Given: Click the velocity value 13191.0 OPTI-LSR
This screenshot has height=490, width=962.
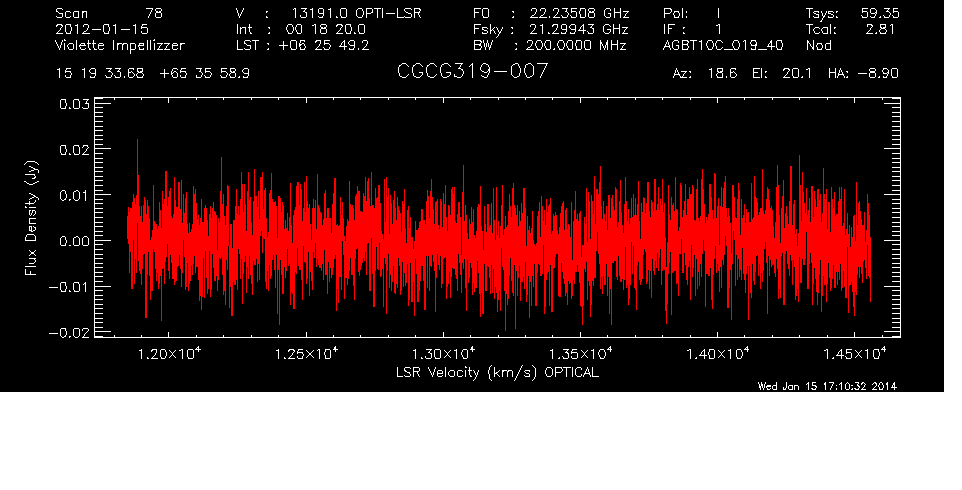Looking at the screenshot, I should point(356,13).
